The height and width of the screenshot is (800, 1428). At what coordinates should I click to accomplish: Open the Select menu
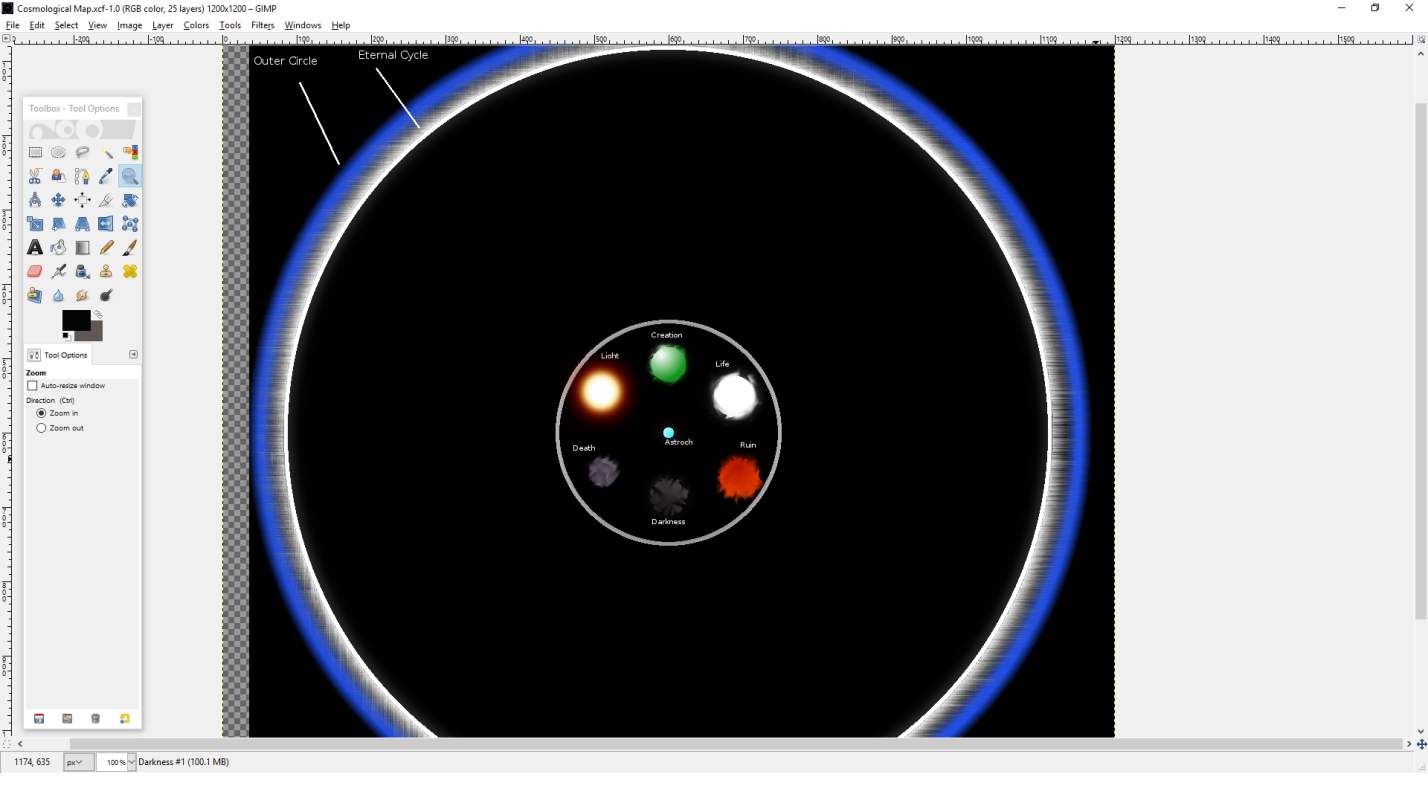pos(66,25)
